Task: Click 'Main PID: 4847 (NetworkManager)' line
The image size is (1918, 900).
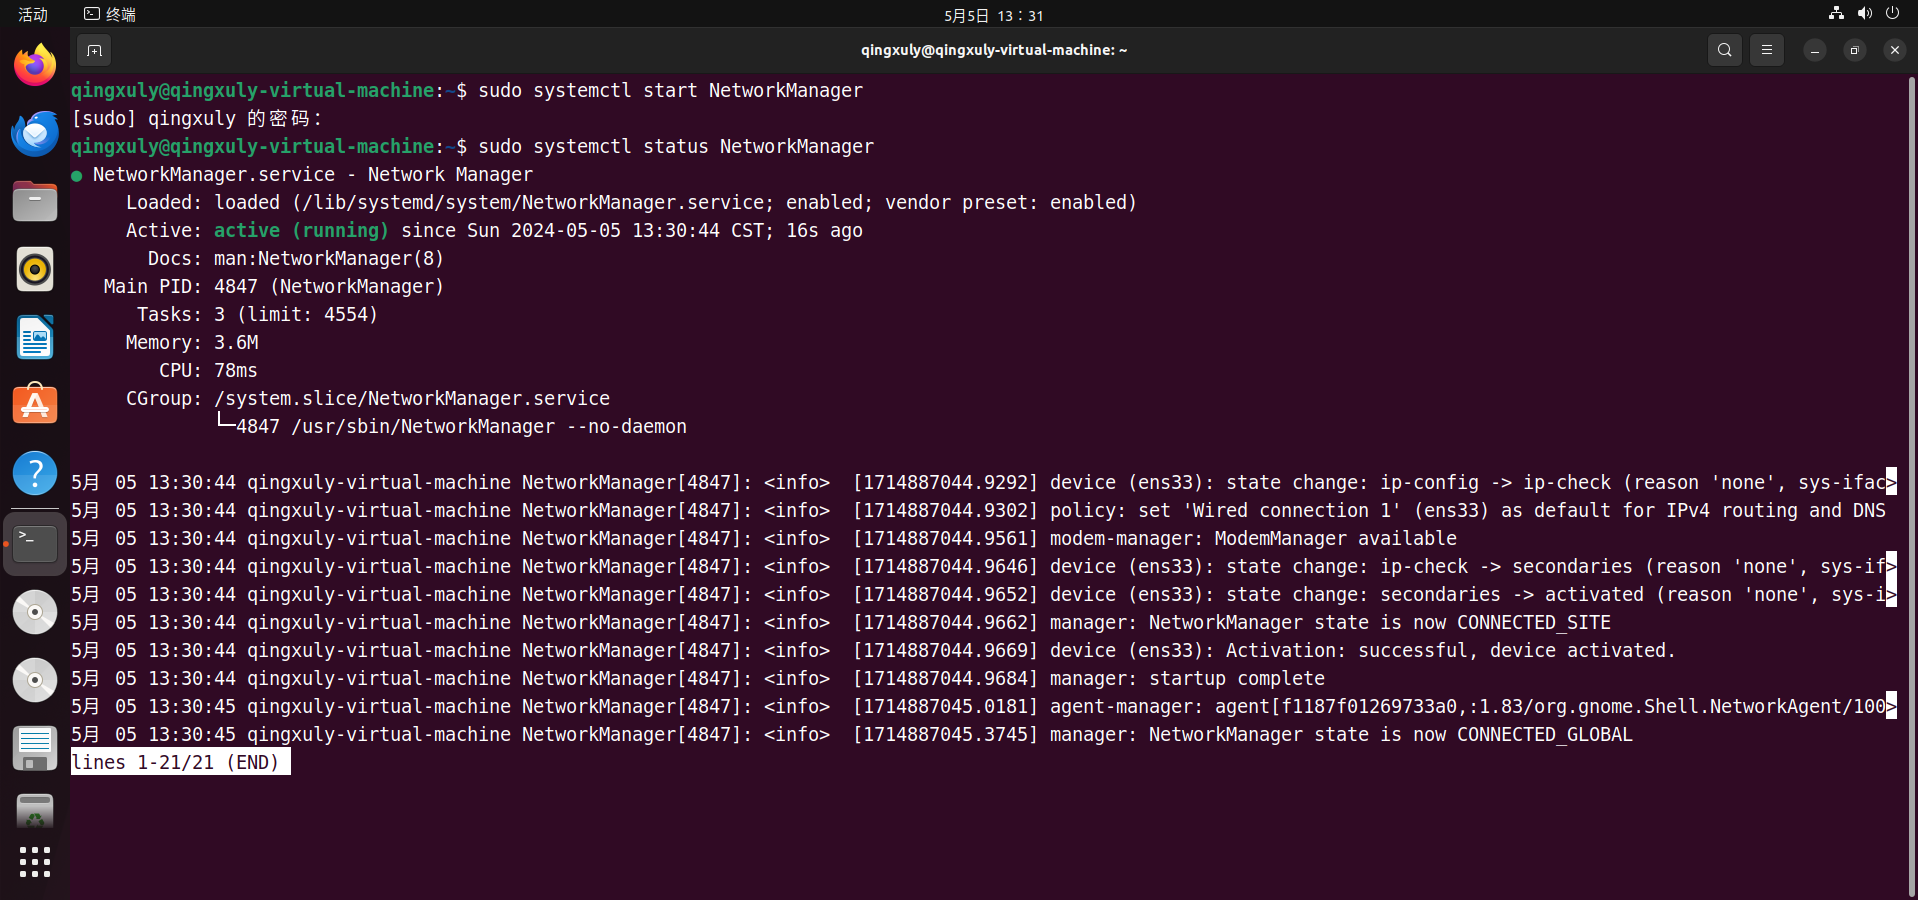Action: pyautogui.click(x=273, y=287)
